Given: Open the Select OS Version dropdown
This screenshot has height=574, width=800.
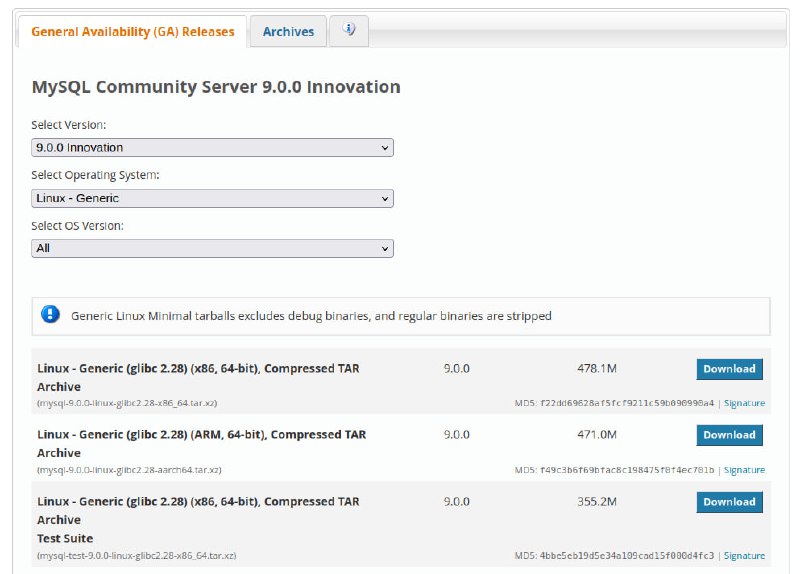Looking at the screenshot, I should pyautogui.click(x=212, y=248).
